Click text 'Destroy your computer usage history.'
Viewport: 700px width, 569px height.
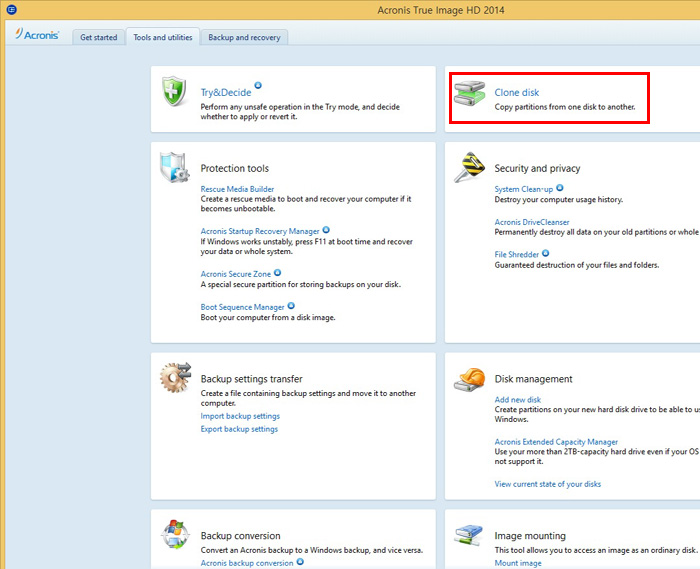point(558,199)
